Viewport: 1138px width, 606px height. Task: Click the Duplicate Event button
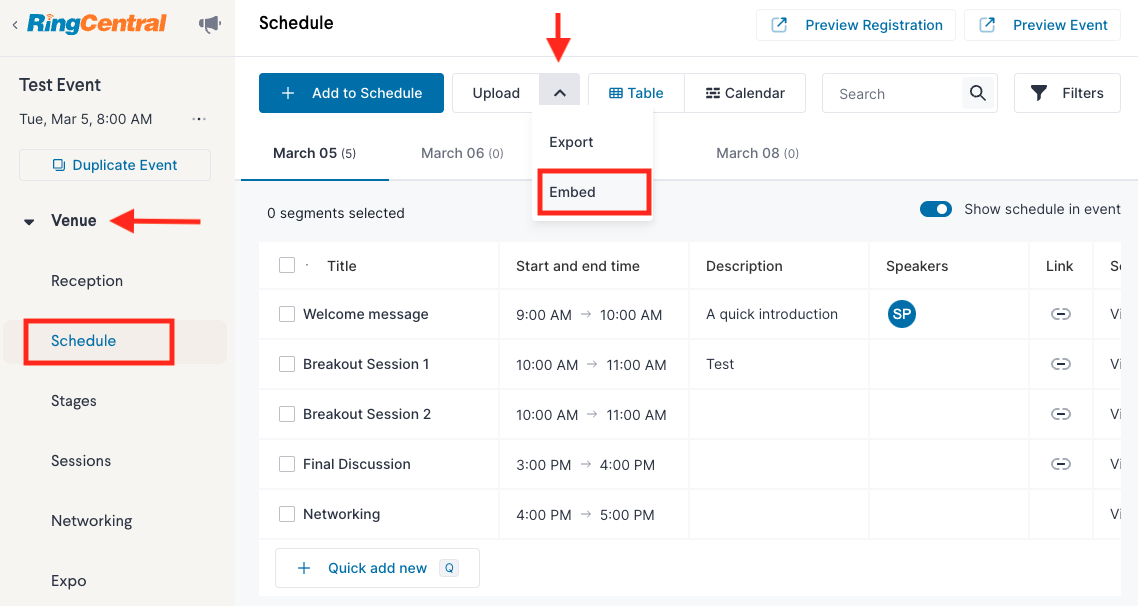pos(115,165)
